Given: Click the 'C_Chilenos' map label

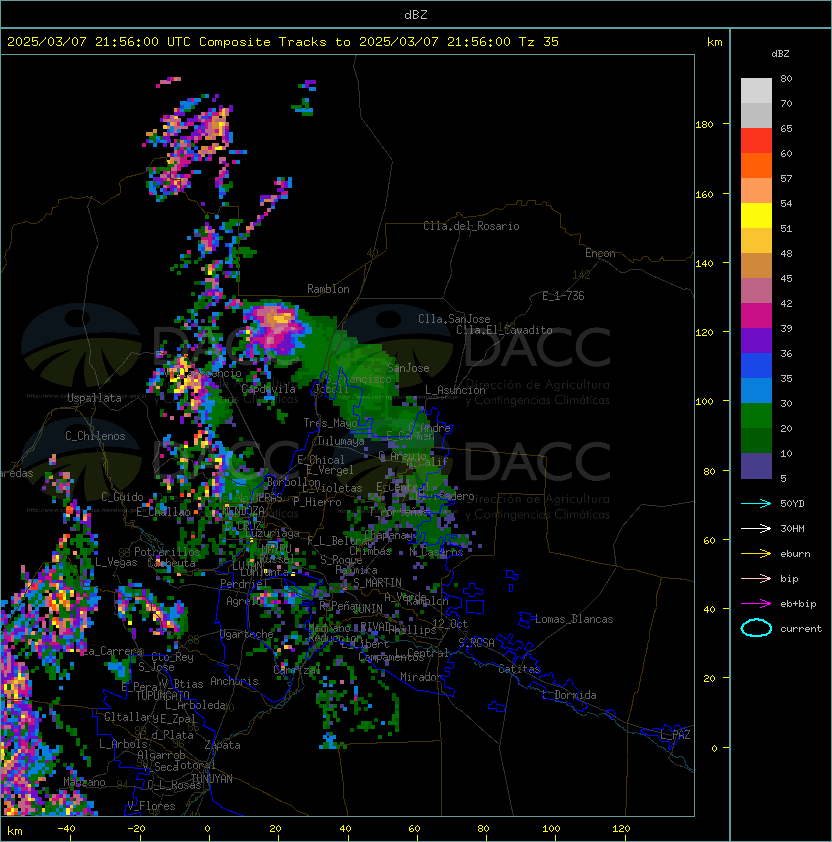Looking at the screenshot, I should [95, 436].
